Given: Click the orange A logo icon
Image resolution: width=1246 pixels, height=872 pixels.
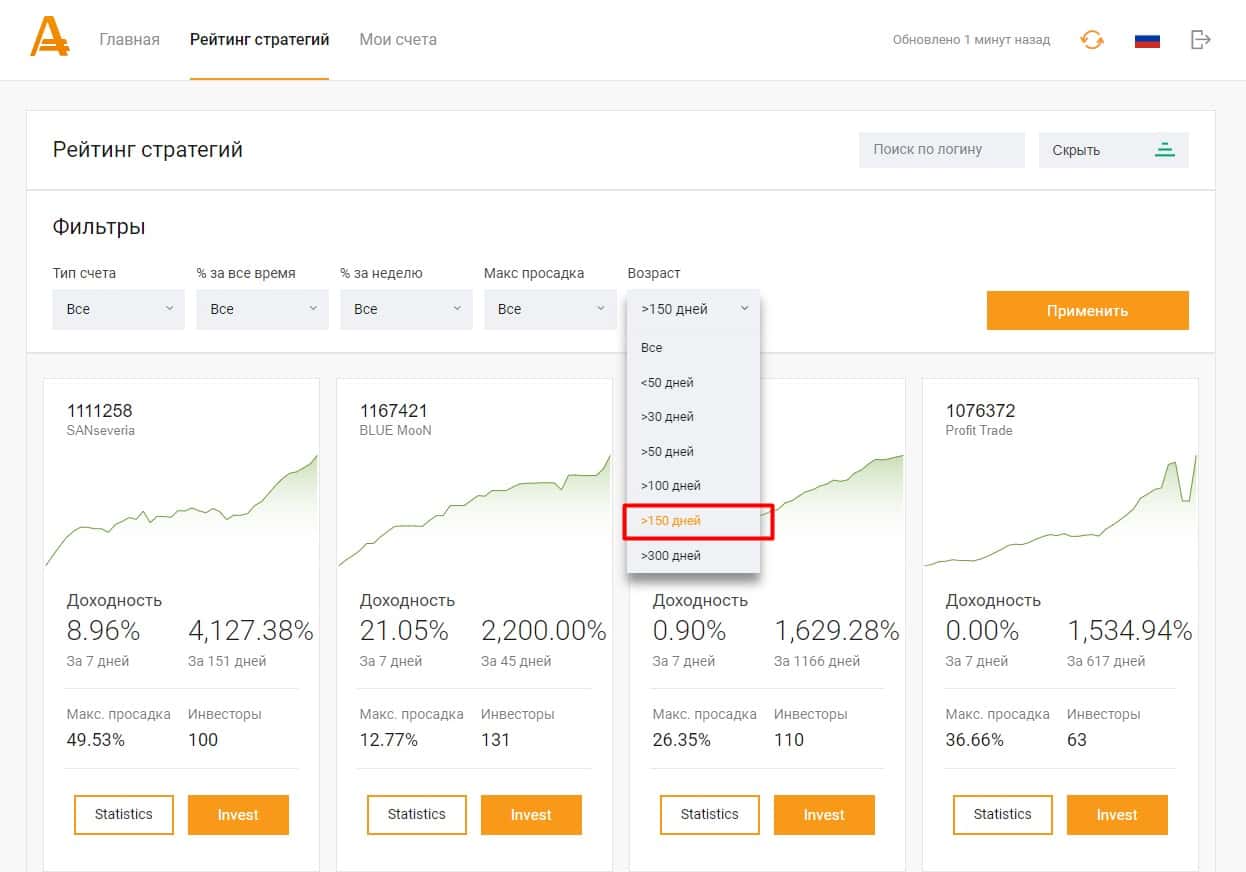Looking at the screenshot, I should pyautogui.click(x=49, y=38).
